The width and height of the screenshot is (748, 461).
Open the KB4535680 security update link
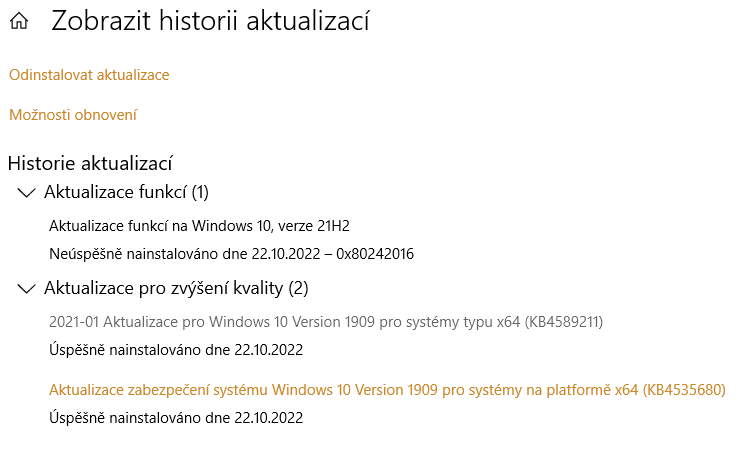[x=387, y=390]
